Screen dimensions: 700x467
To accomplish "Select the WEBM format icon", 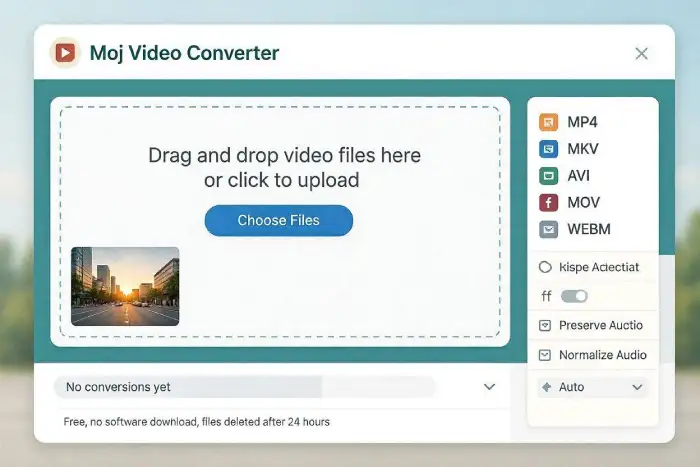I will 548,229.
